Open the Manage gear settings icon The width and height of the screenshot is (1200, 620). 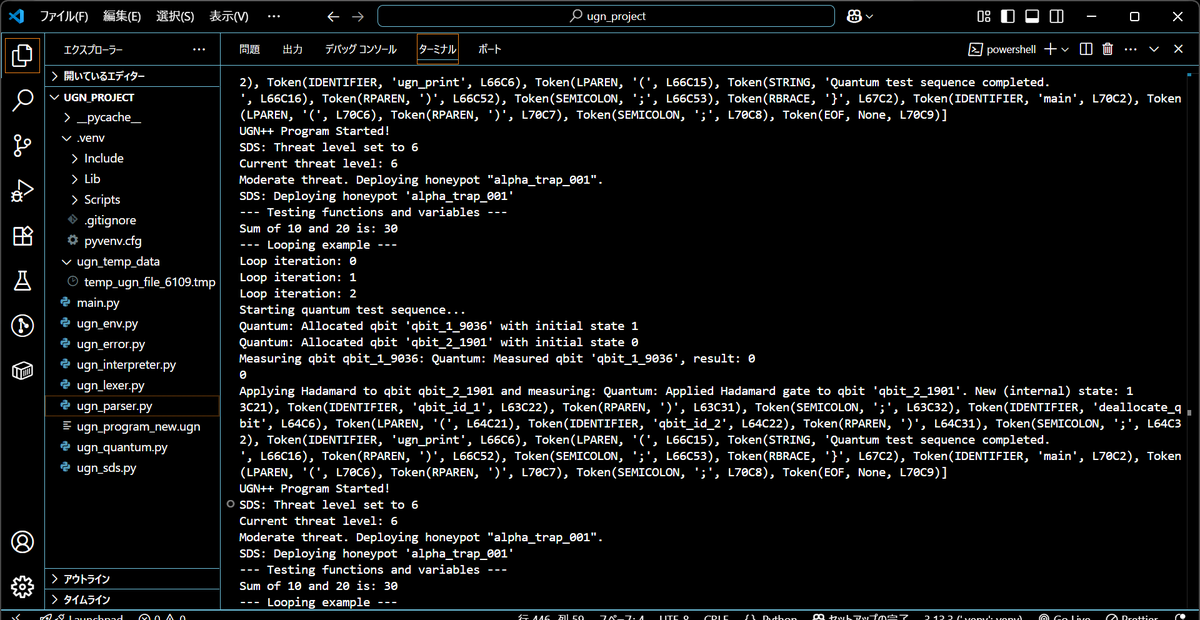[22, 587]
